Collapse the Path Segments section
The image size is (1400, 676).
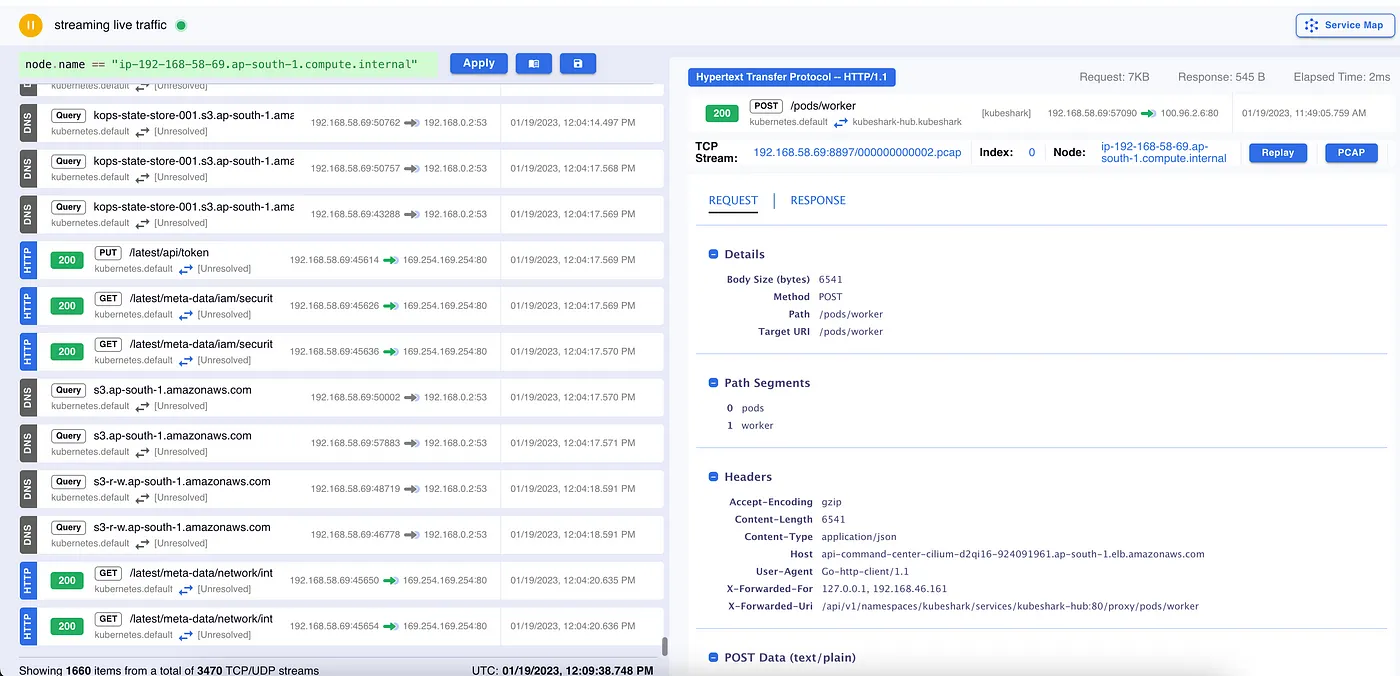[x=714, y=383]
